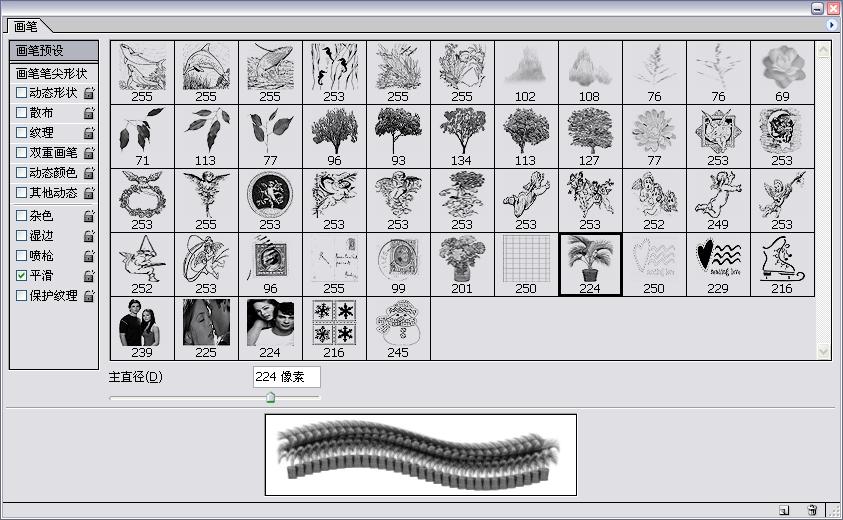Click the delete brush trash icon
This screenshot has width=843, height=520.
coord(812,510)
